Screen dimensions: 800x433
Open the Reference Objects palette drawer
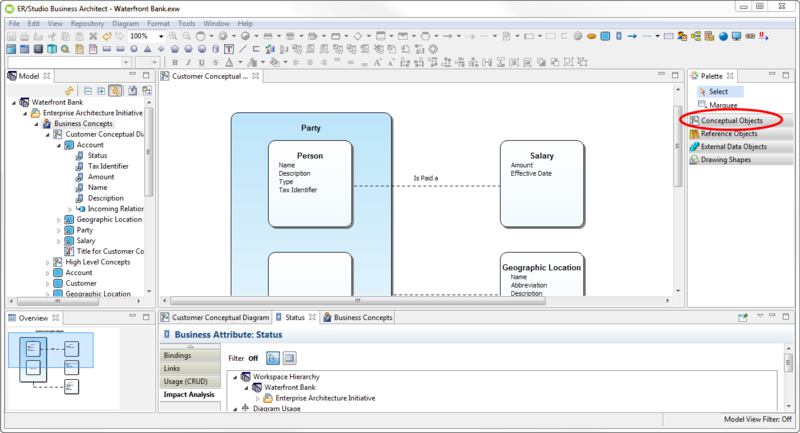[x=740, y=134]
